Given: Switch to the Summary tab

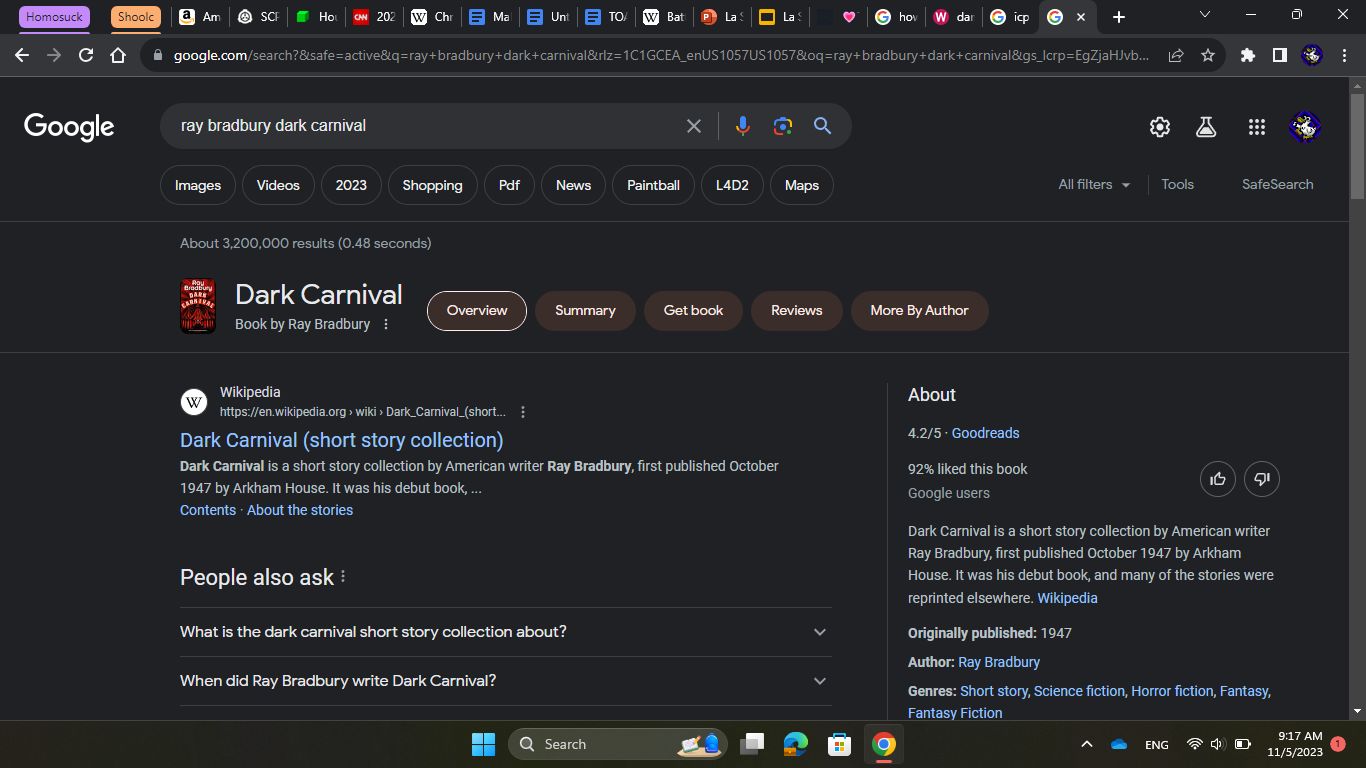Looking at the screenshot, I should 585,311.
